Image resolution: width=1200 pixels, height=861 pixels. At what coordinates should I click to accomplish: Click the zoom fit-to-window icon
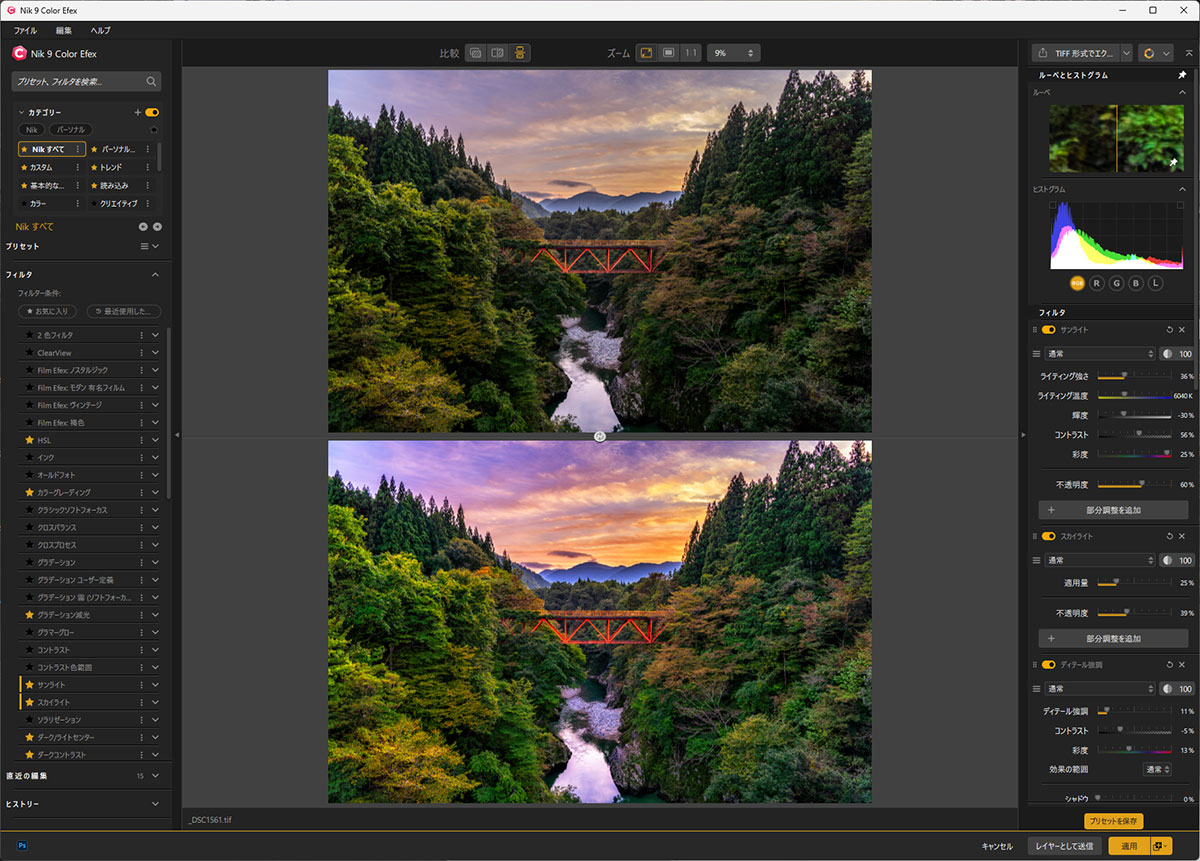[646, 52]
